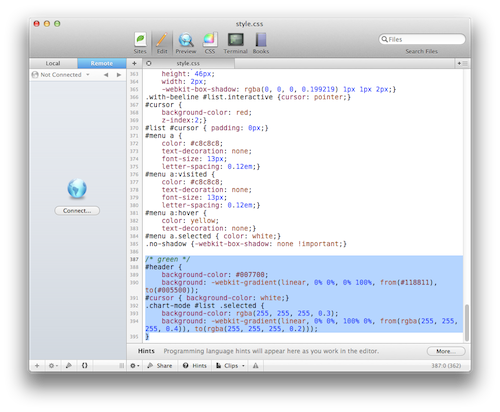Click the Connect... button
Image resolution: width=500 pixels, height=412 pixels.
(77, 211)
